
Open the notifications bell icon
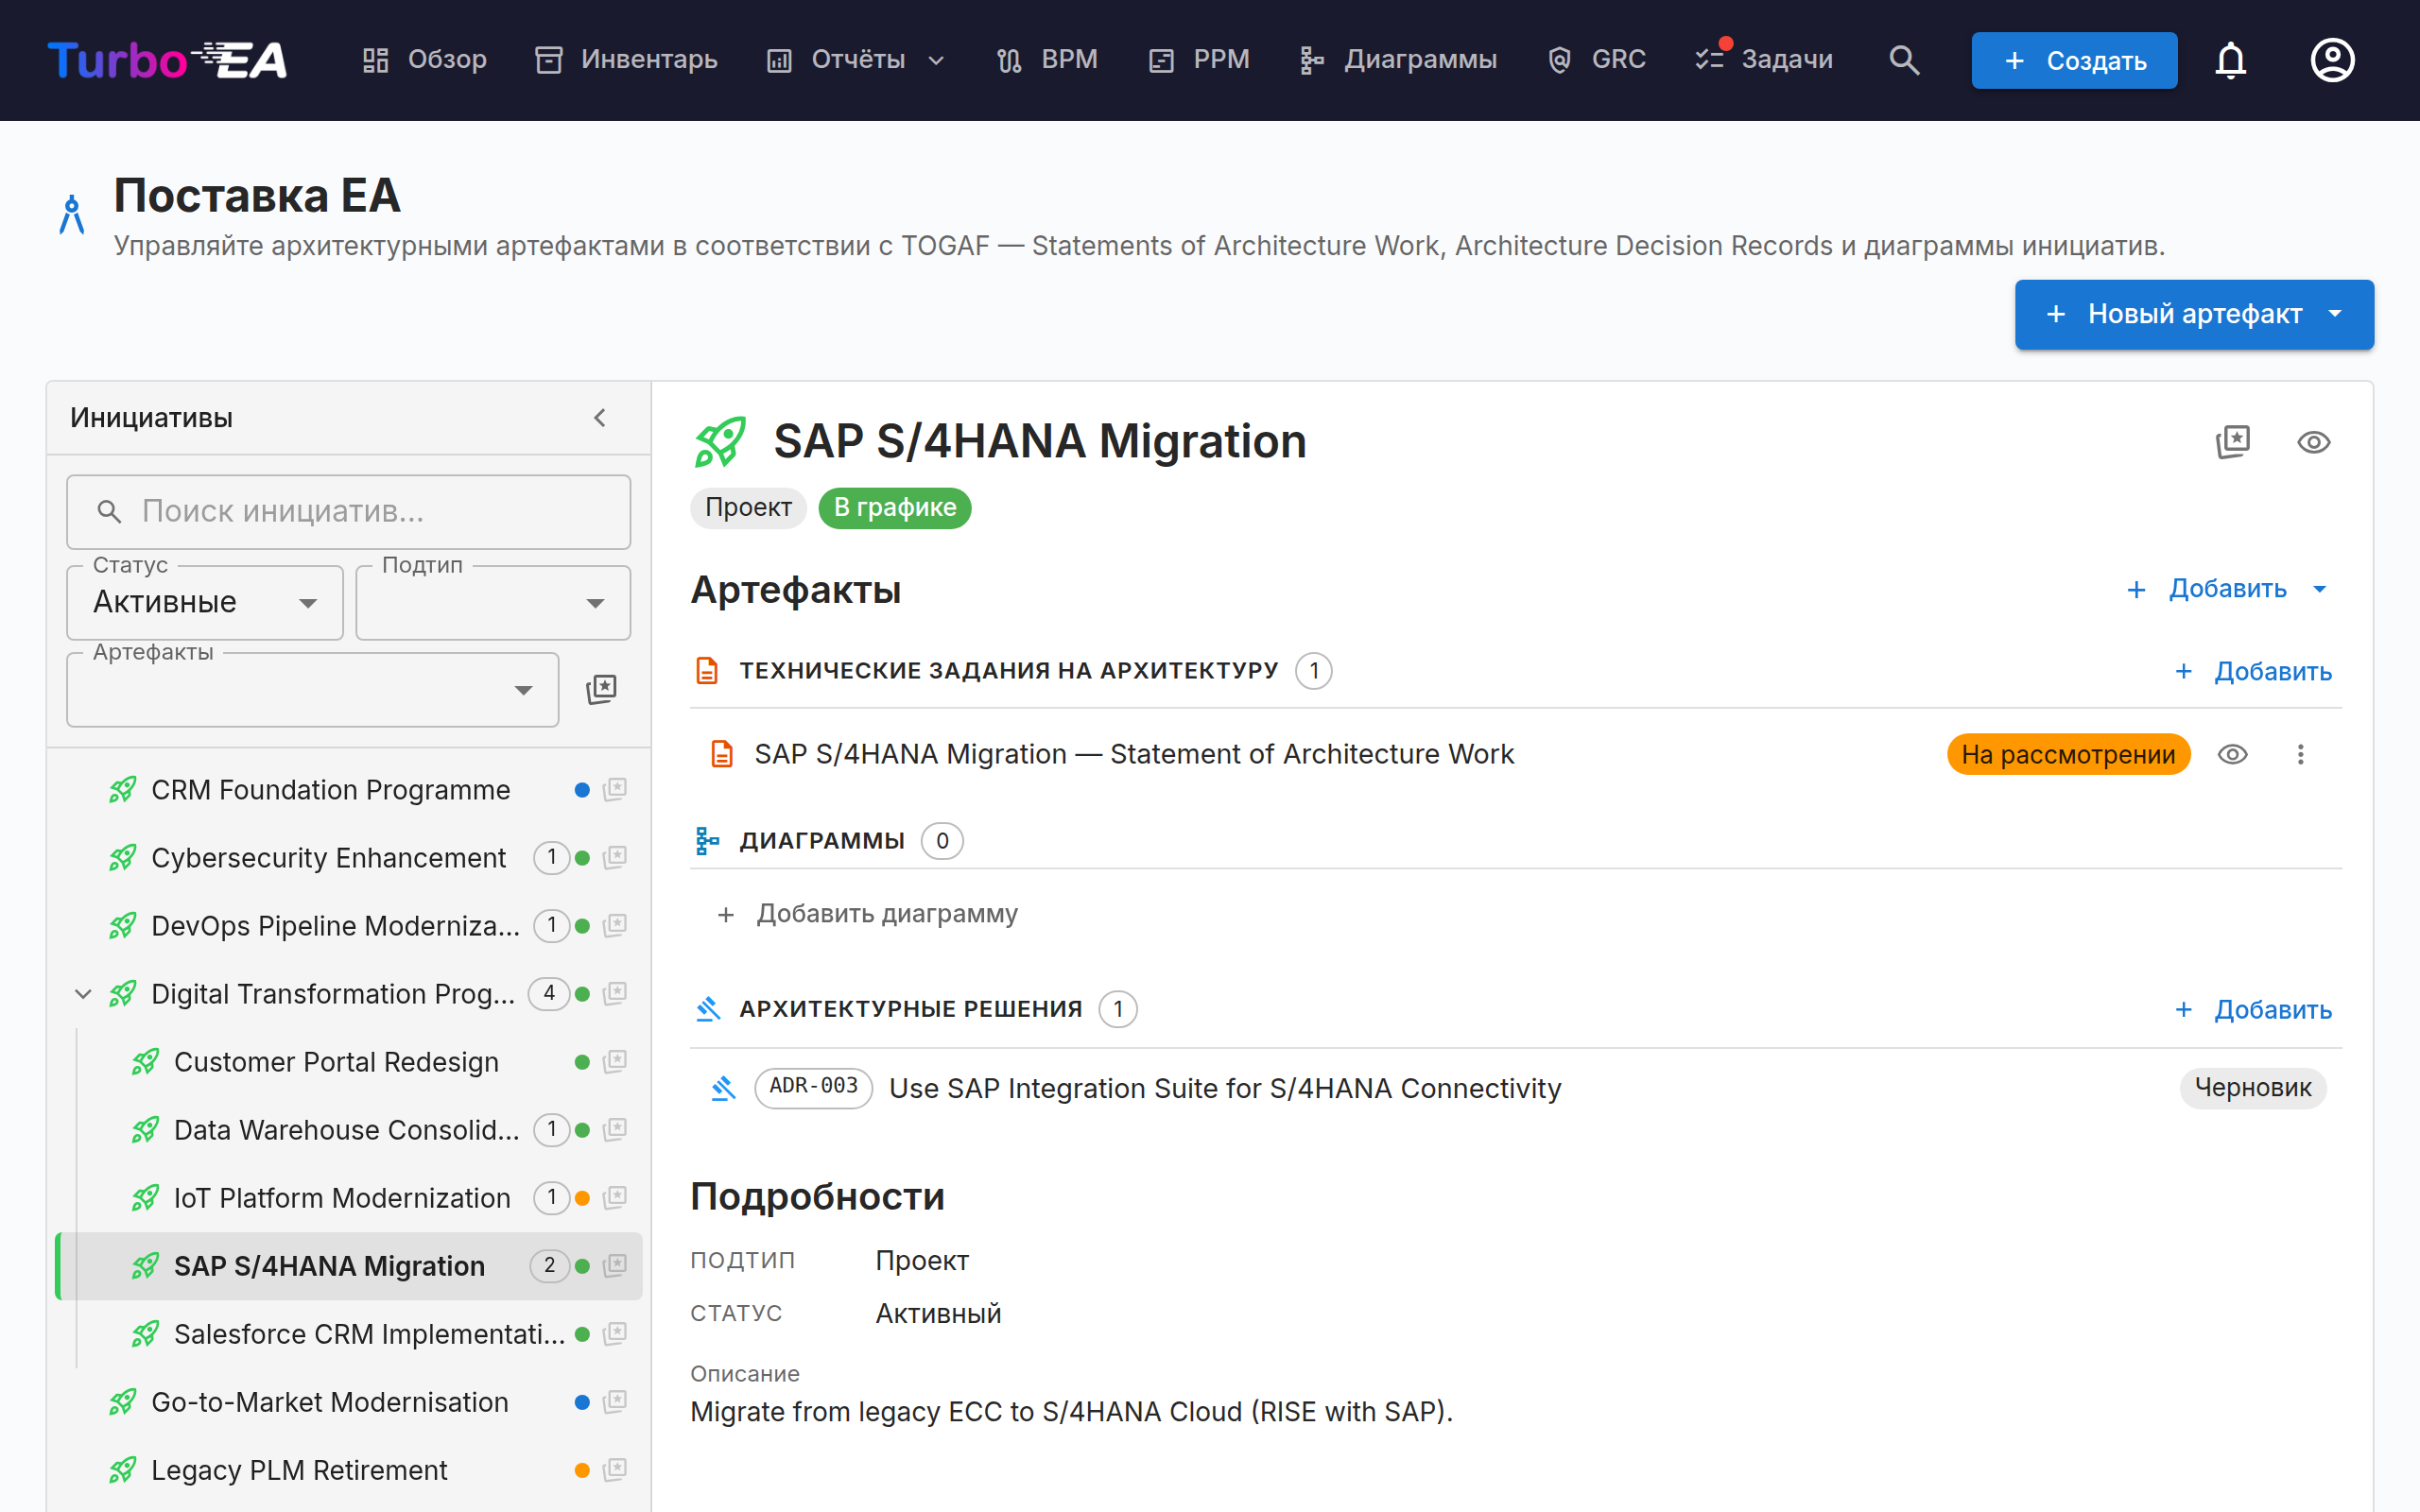click(x=2231, y=60)
